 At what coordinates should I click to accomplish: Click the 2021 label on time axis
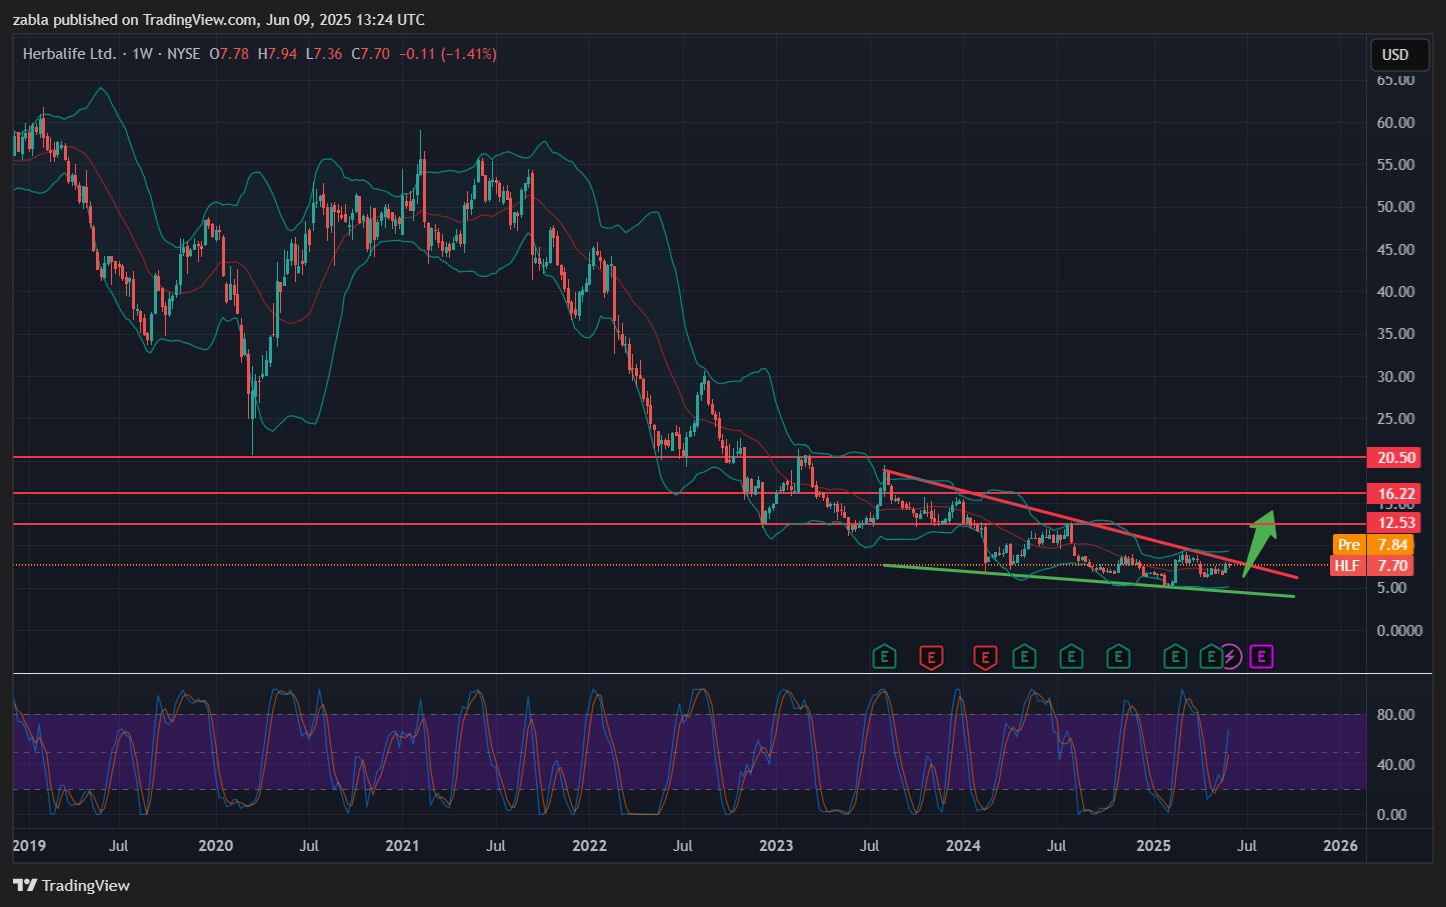(402, 846)
